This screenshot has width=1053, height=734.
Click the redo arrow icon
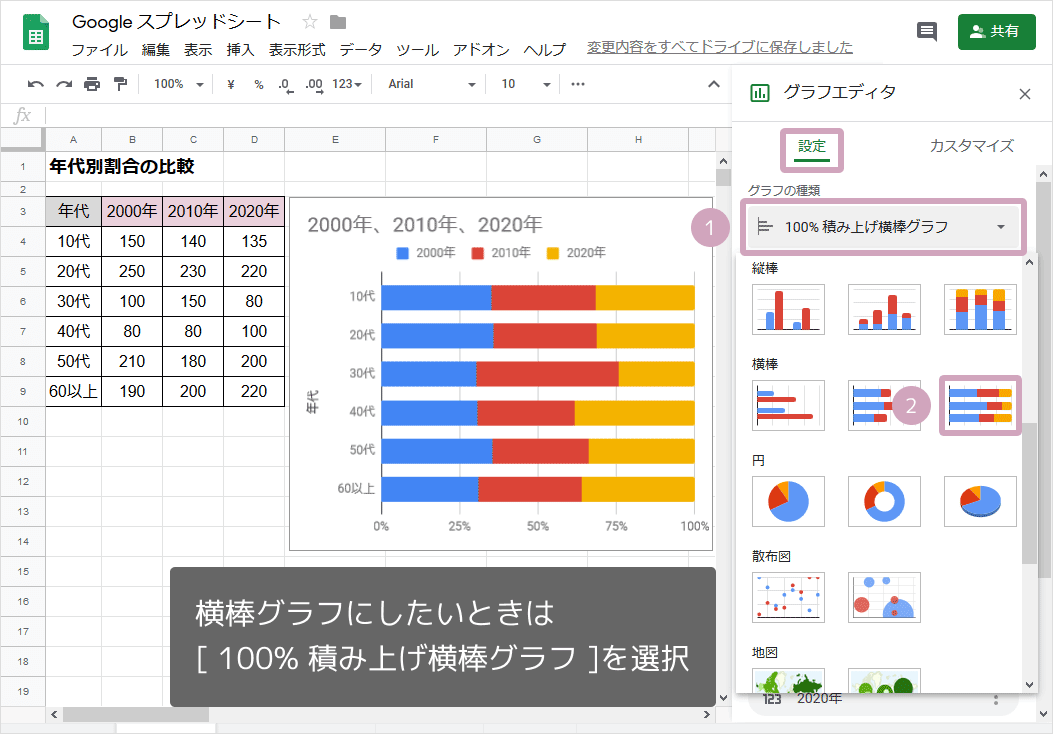click(x=64, y=84)
